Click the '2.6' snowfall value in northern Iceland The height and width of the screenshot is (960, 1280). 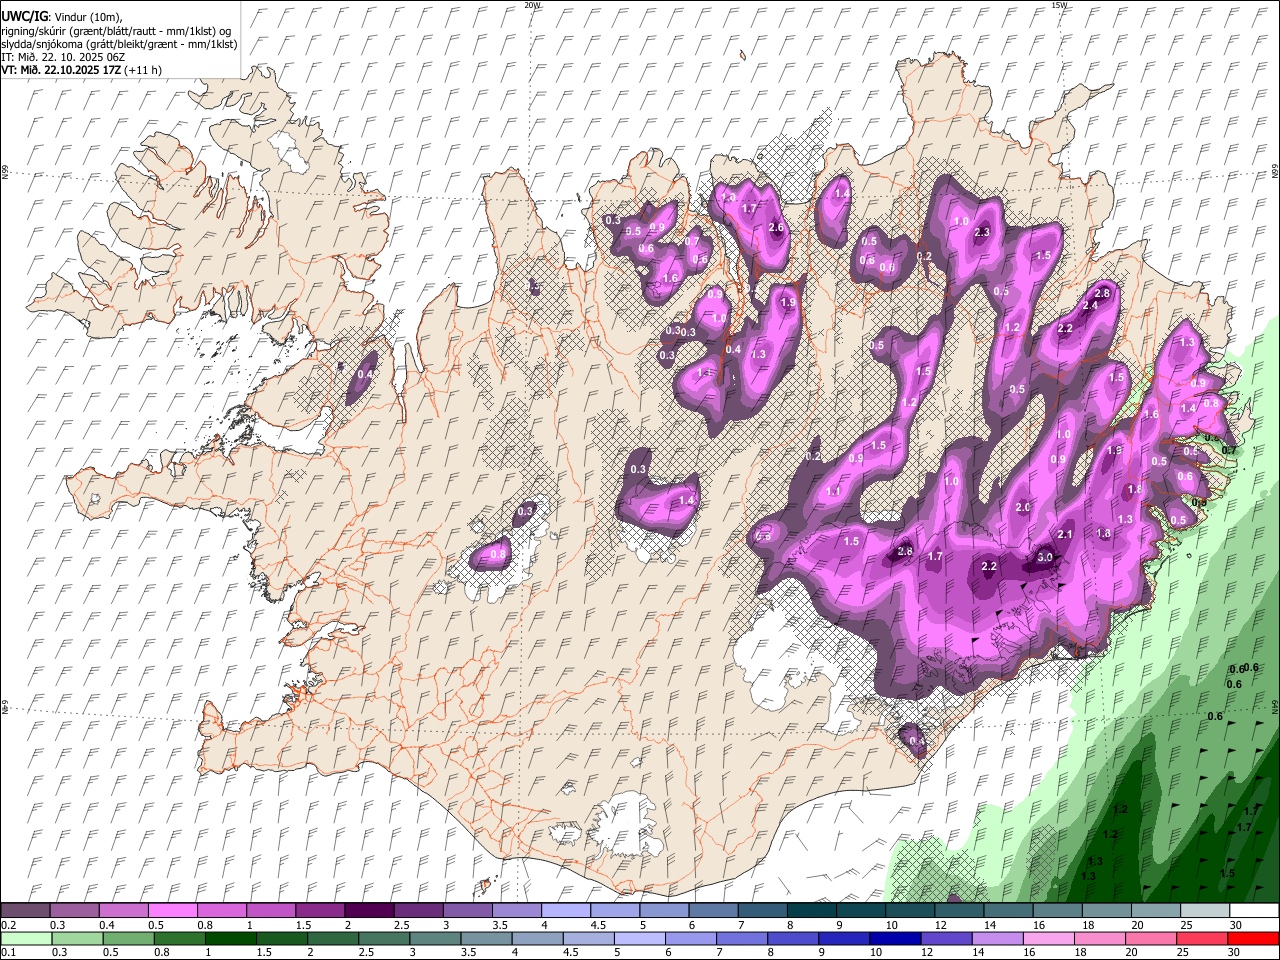776,227
